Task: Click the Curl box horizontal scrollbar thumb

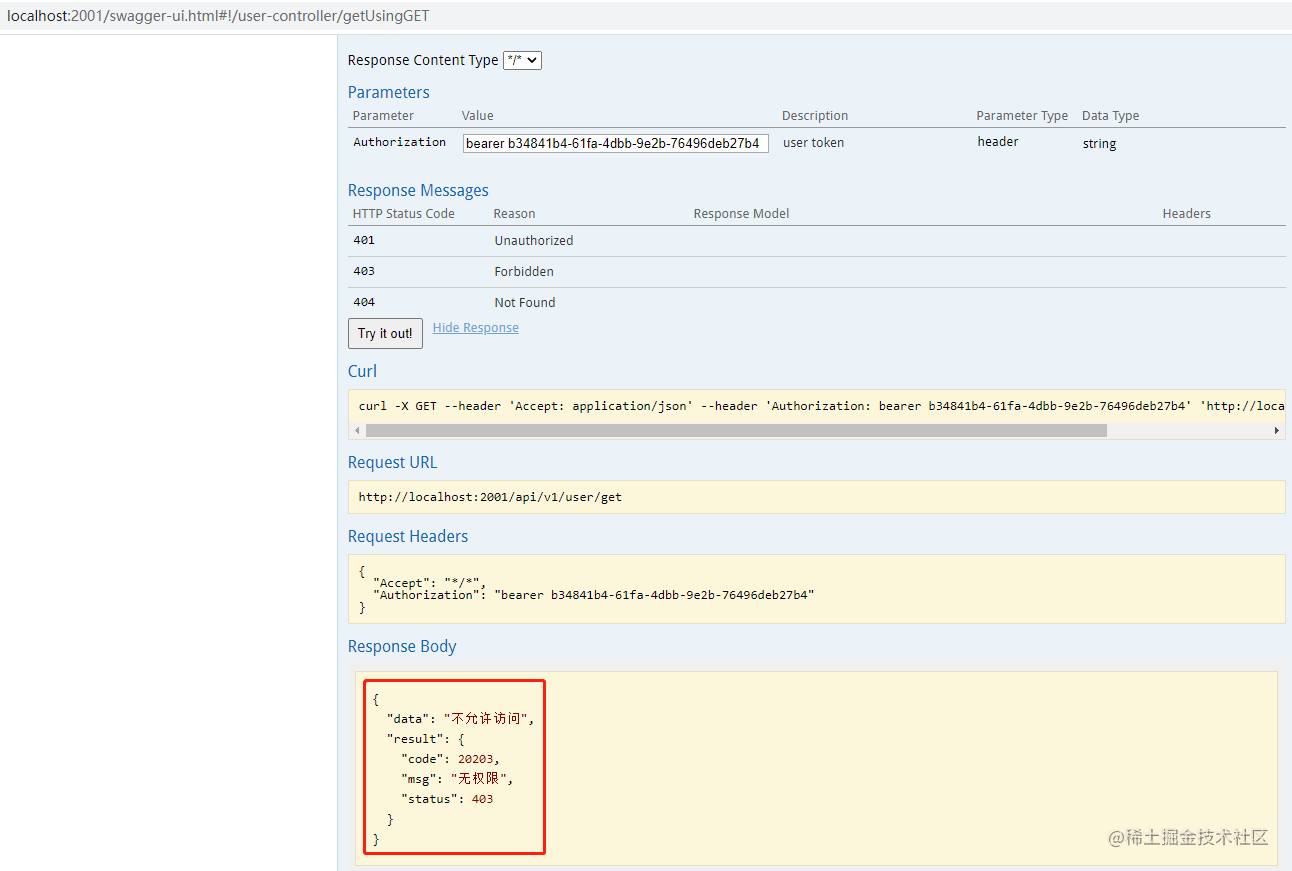Action: (x=736, y=430)
